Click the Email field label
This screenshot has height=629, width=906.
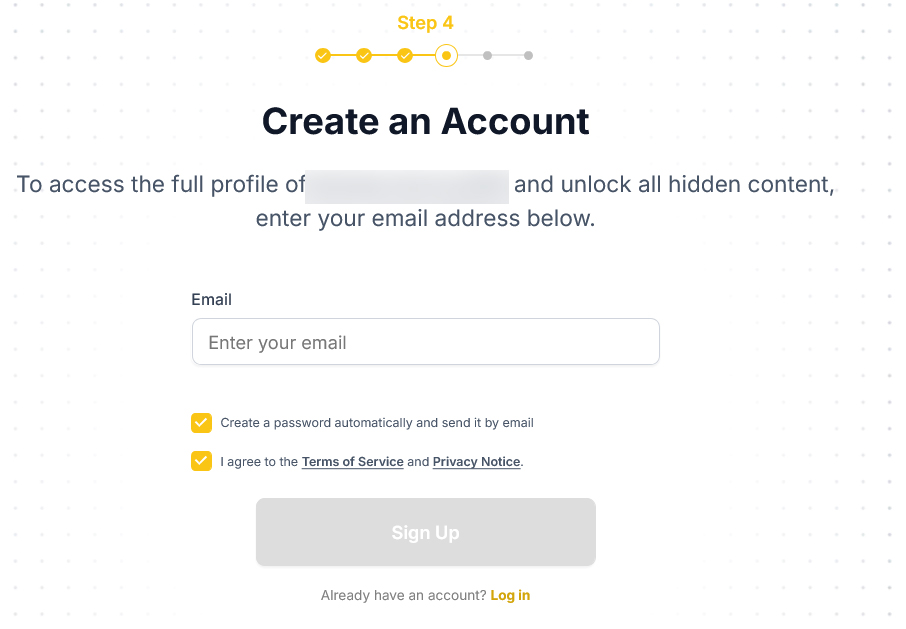211,299
